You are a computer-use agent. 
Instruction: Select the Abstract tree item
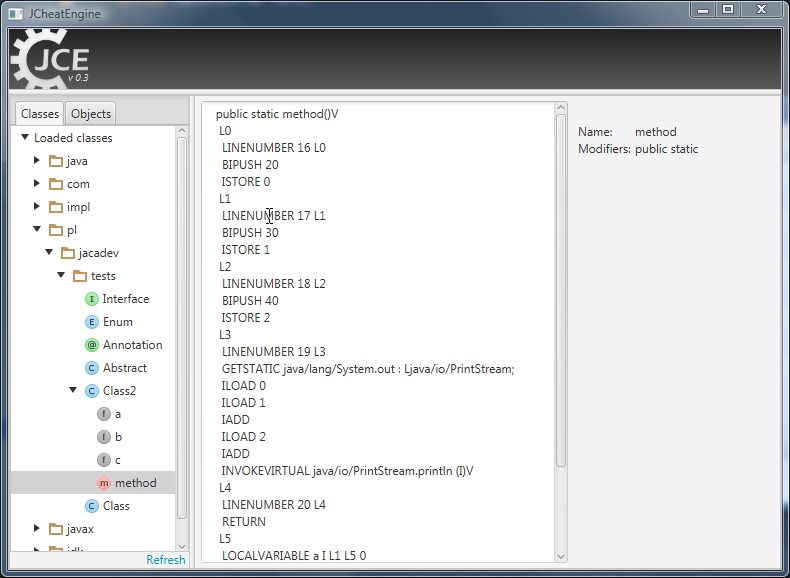(93, 368)
